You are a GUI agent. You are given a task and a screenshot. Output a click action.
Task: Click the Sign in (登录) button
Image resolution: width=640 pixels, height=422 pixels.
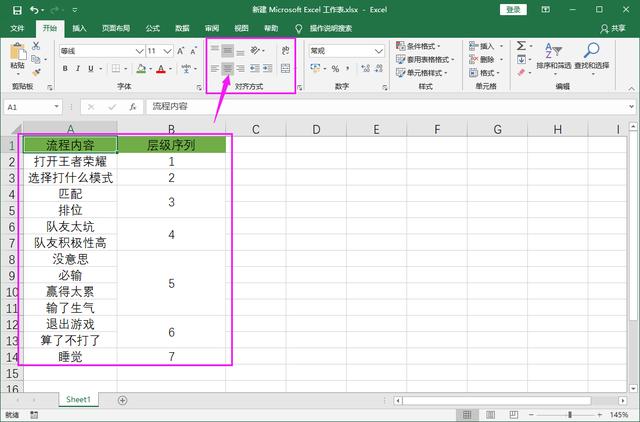point(513,9)
